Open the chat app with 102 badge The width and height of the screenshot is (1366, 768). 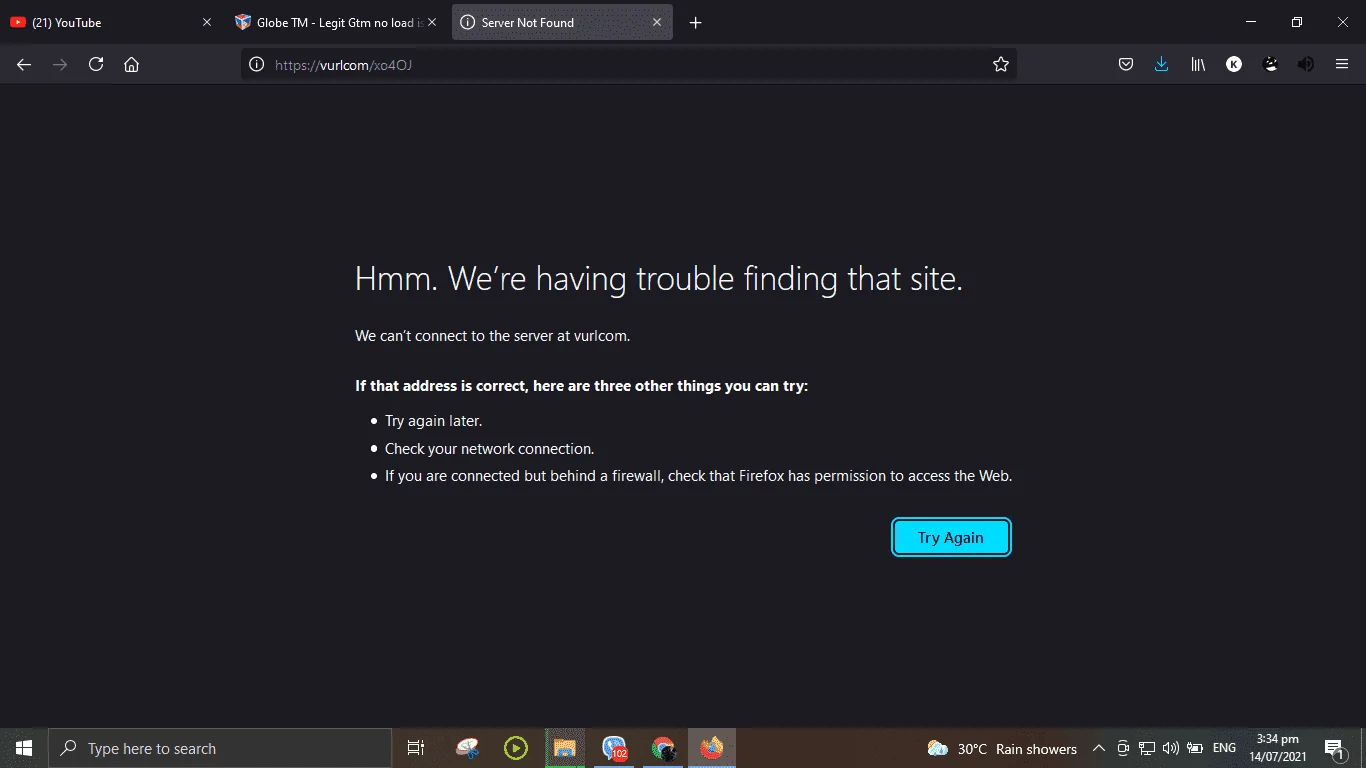(614, 748)
